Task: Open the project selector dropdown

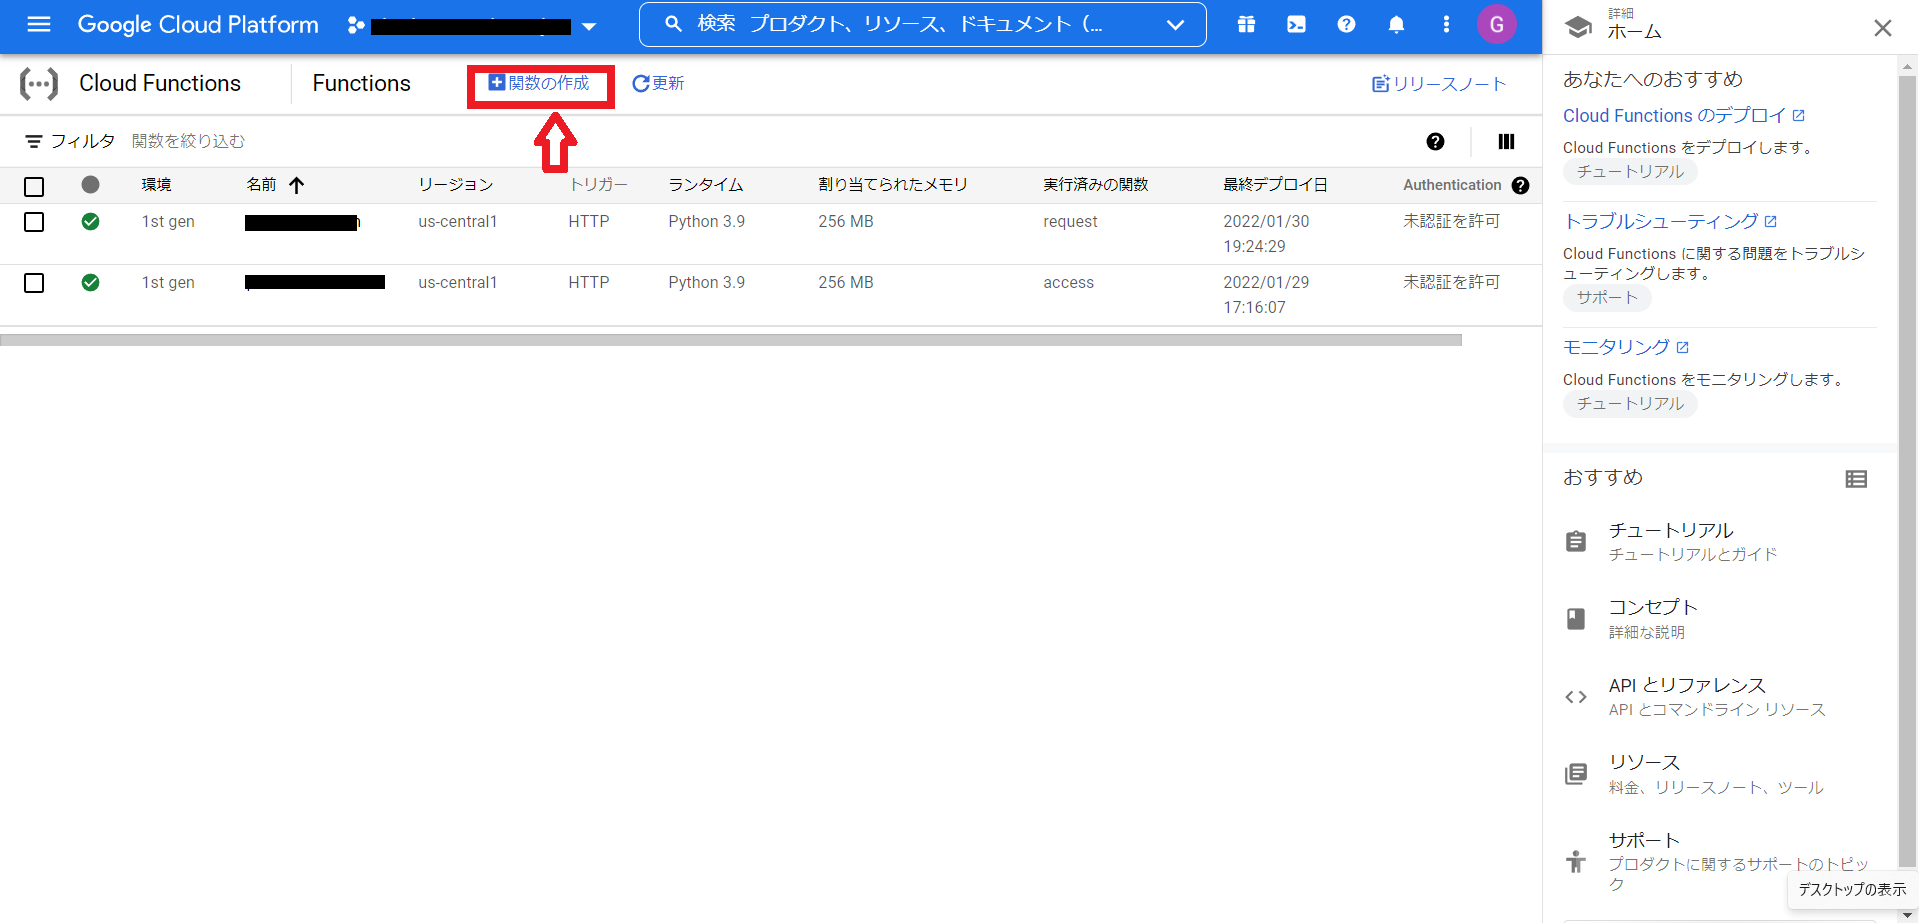Action: coord(472,26)
